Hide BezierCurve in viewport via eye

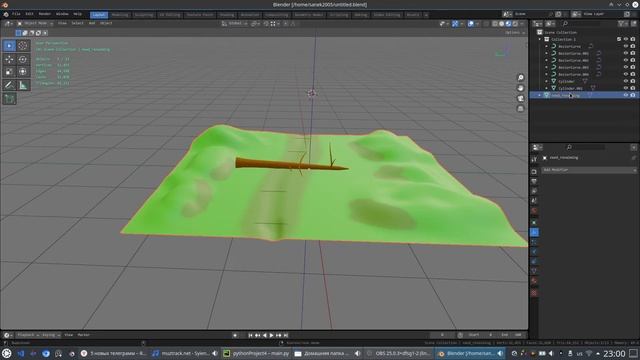tap(626, 47)
